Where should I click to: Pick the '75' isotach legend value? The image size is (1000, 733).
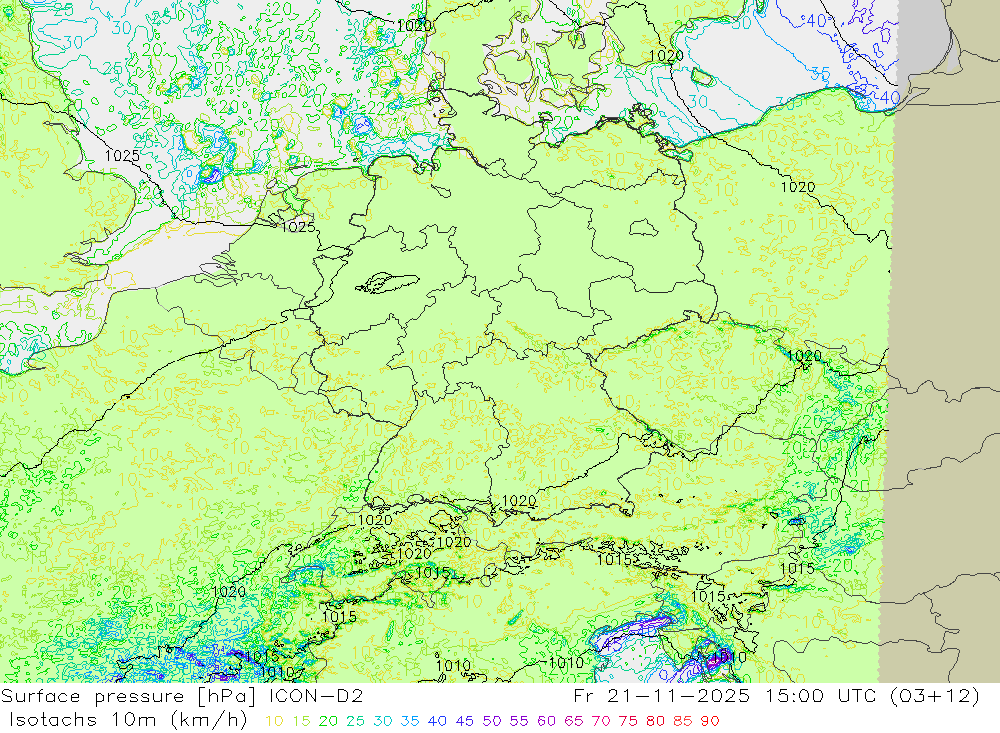[x=628, y=721]
